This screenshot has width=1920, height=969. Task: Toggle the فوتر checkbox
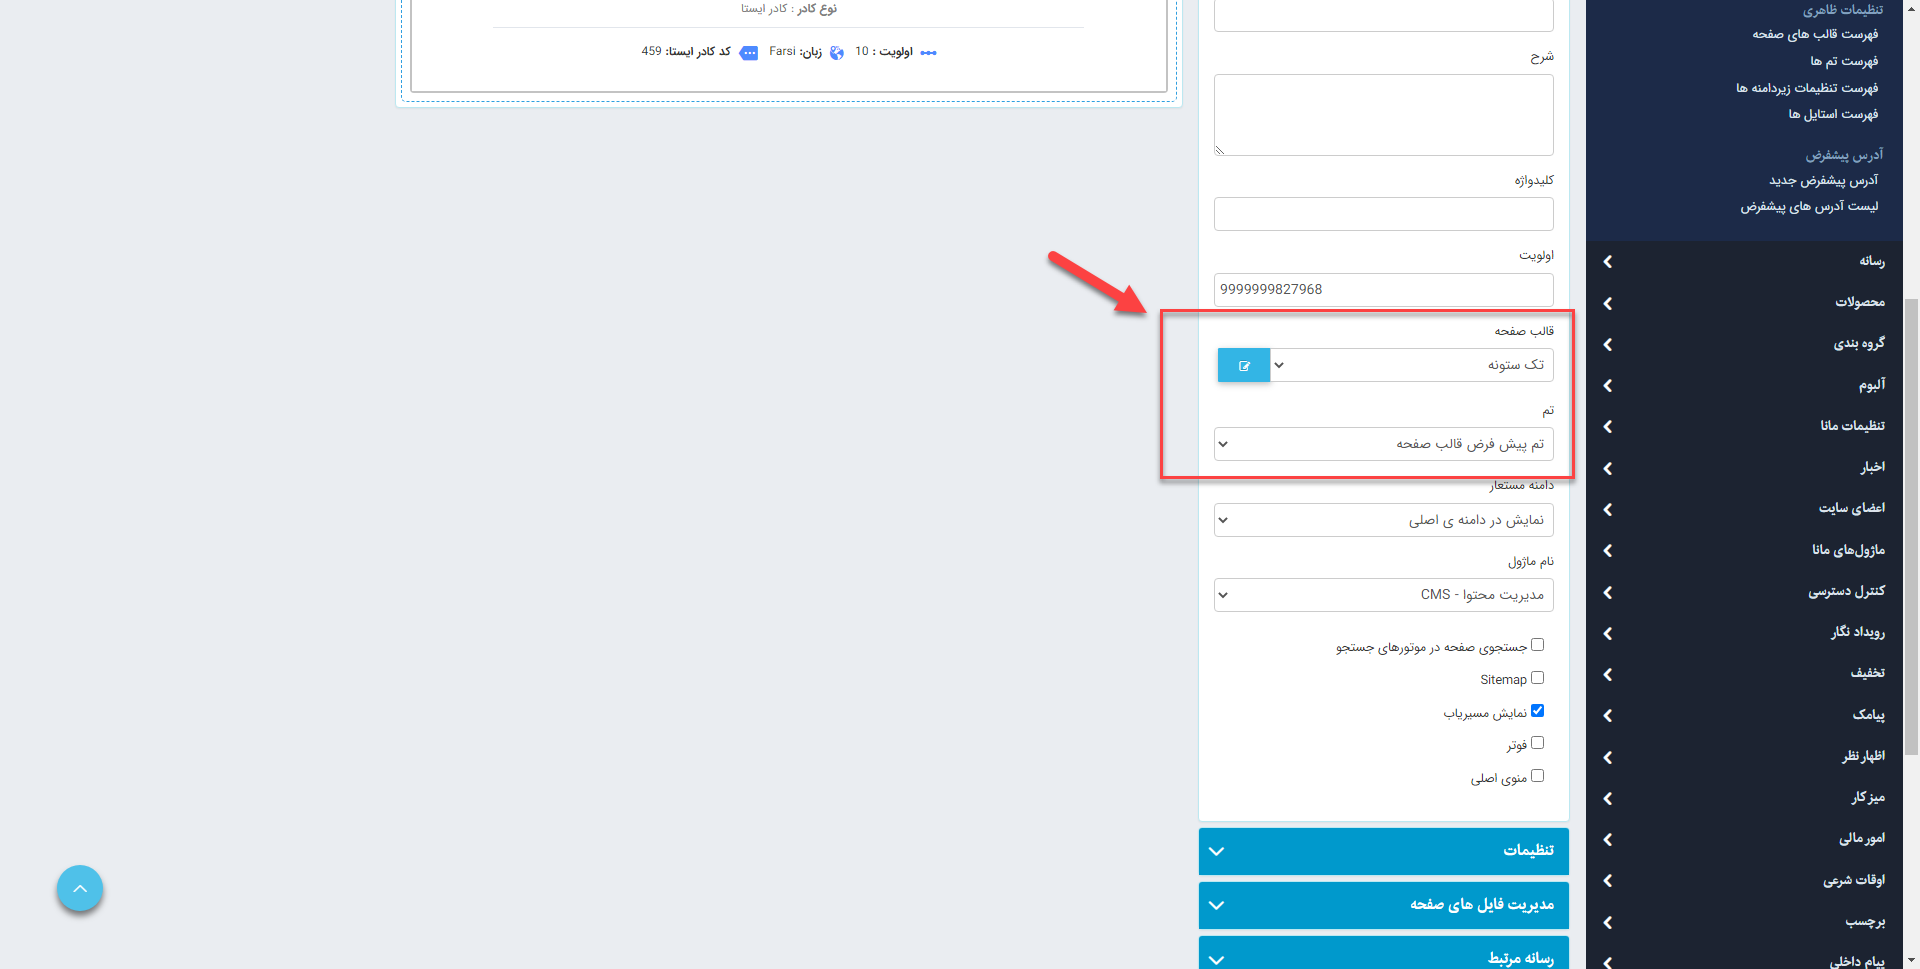(x=1537, y=743)
